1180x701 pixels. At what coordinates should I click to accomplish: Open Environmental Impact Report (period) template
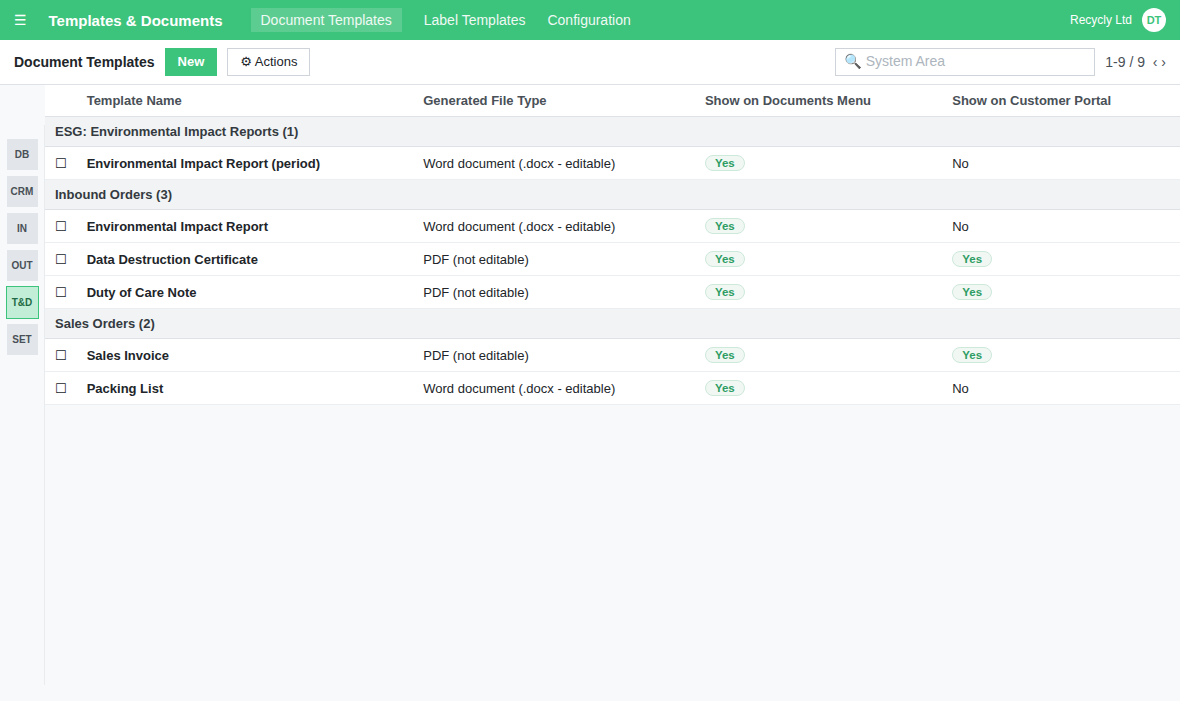click(x=203, y=163)
